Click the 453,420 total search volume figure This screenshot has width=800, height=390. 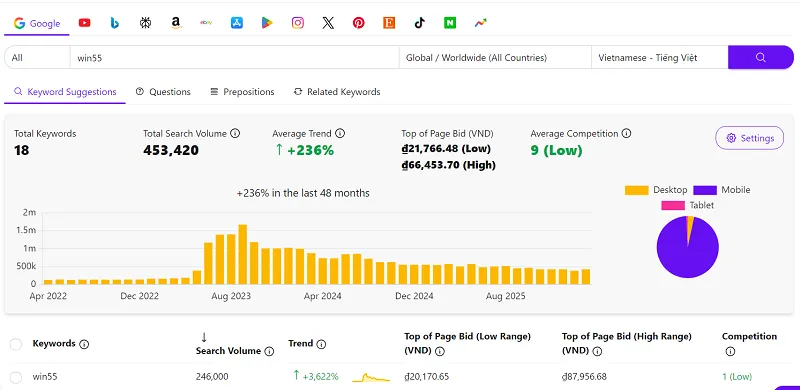(171, 151)
